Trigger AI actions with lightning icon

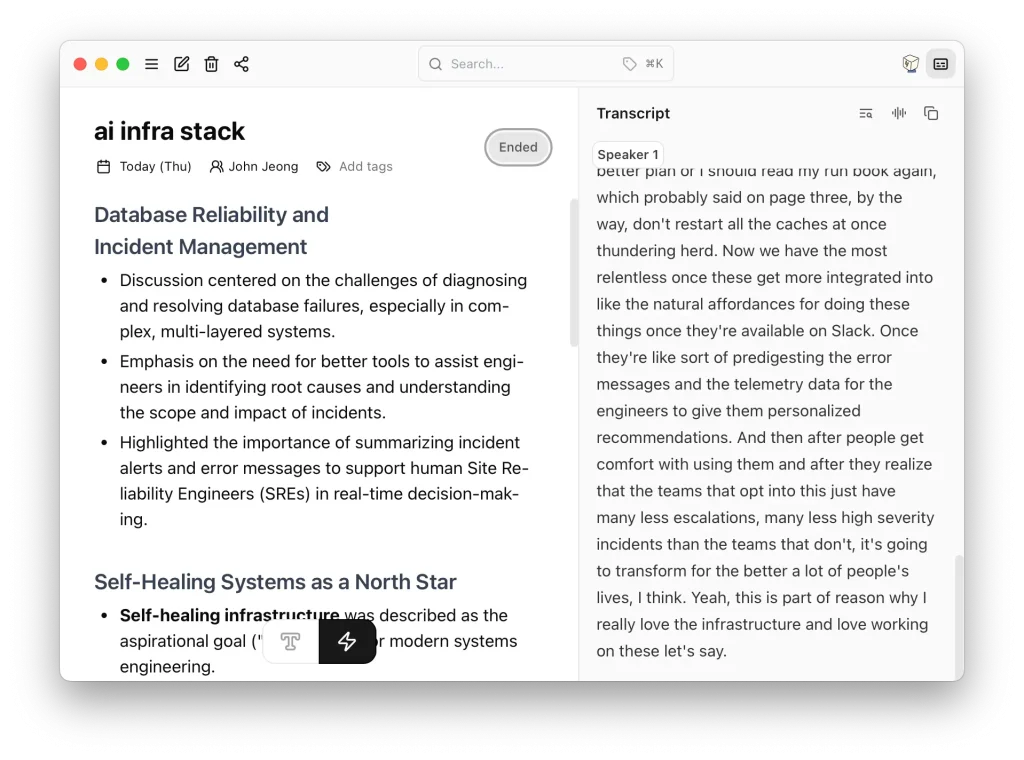(x=348, y=641)
